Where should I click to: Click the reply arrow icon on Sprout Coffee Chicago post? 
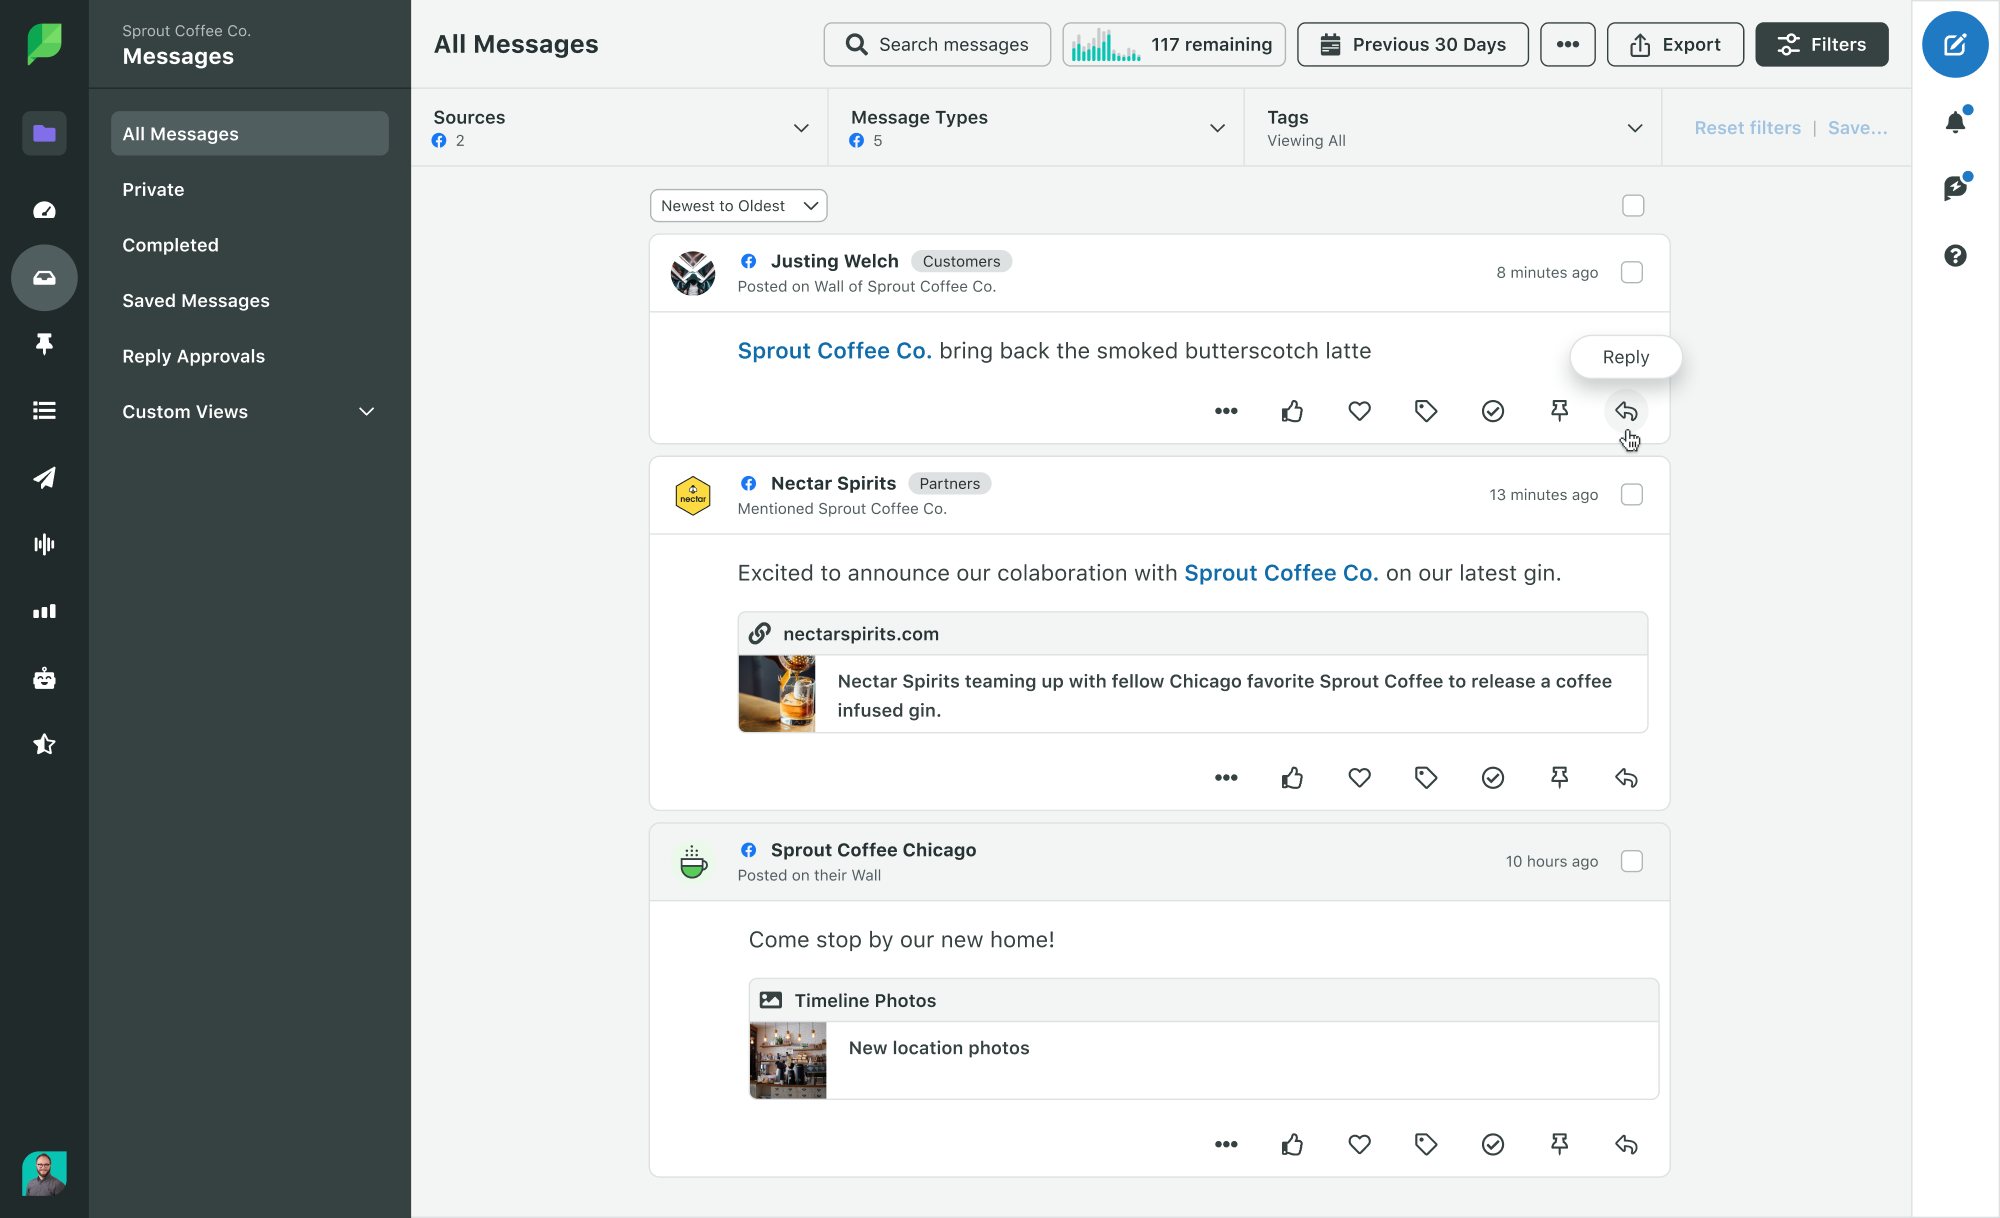pyautogui.click(x=1626, y=1144)
